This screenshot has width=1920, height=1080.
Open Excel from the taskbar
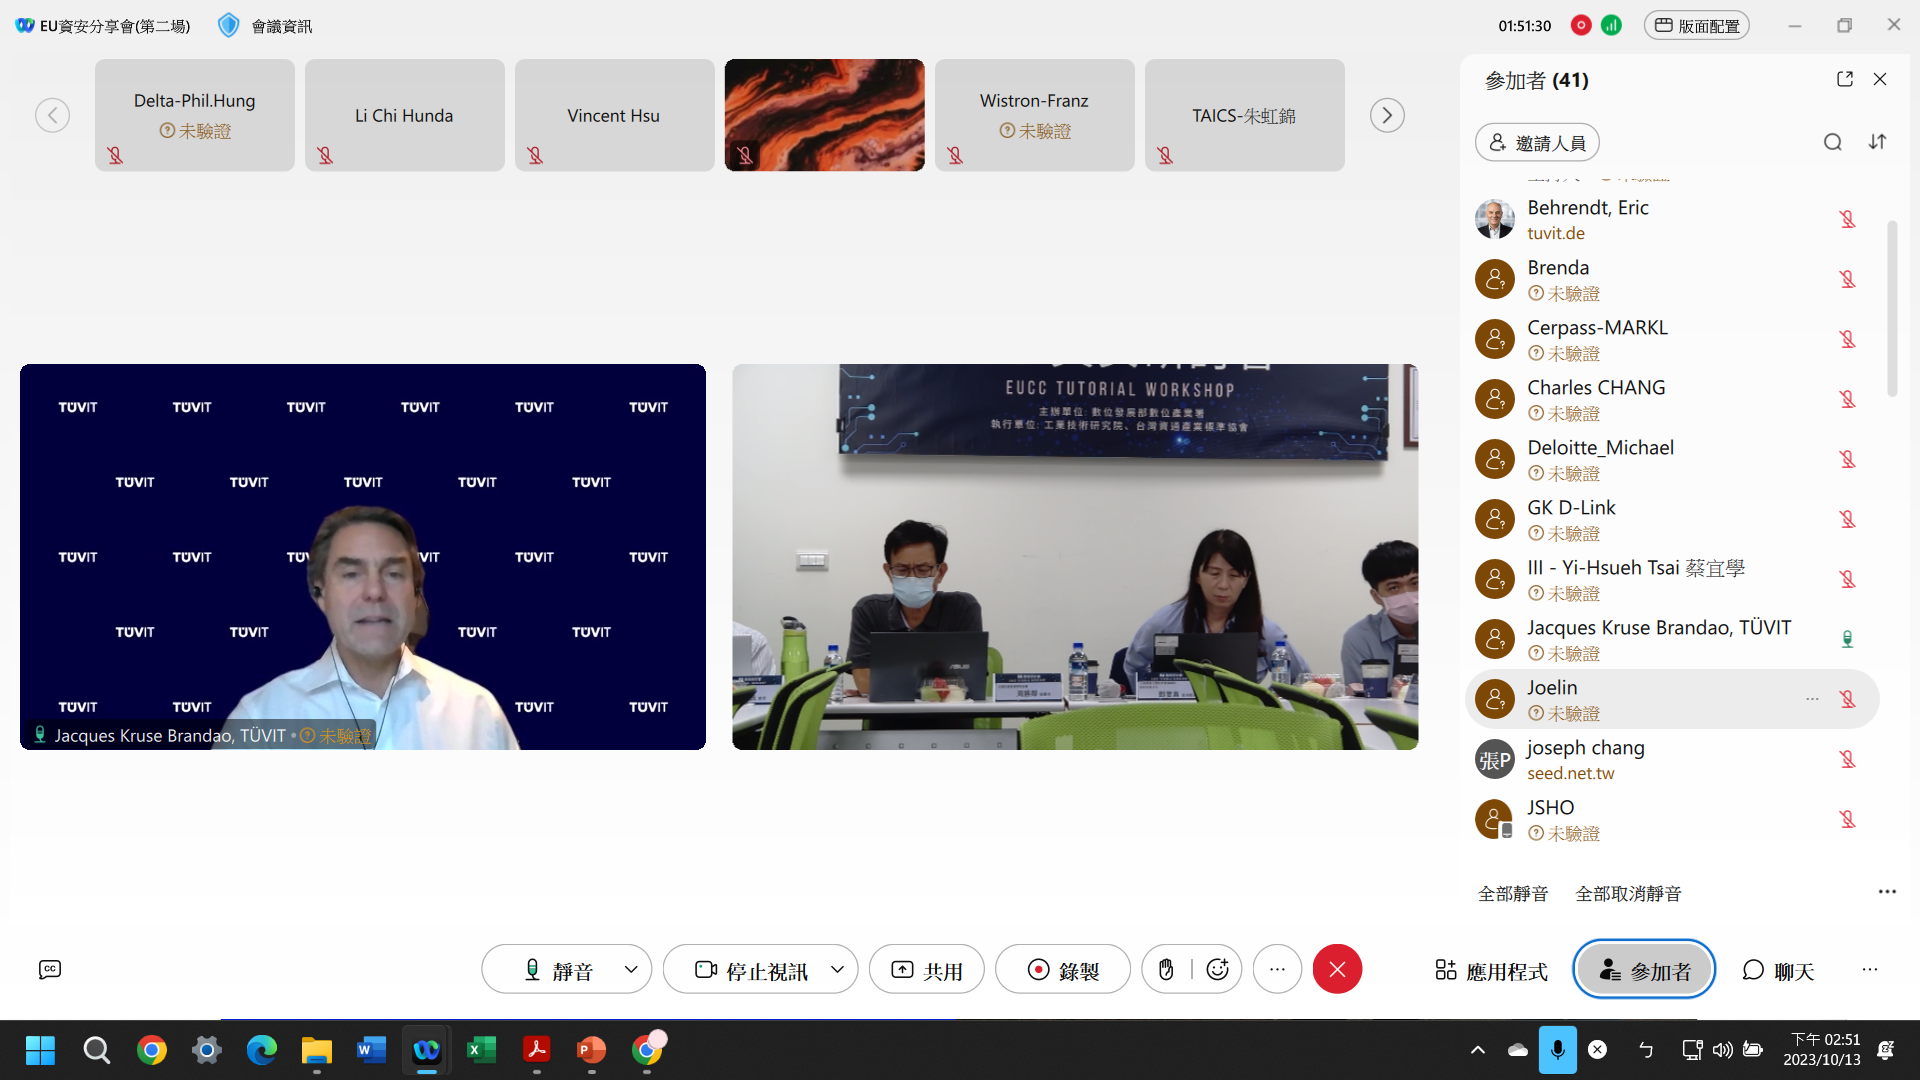(x=481, y=1050)
